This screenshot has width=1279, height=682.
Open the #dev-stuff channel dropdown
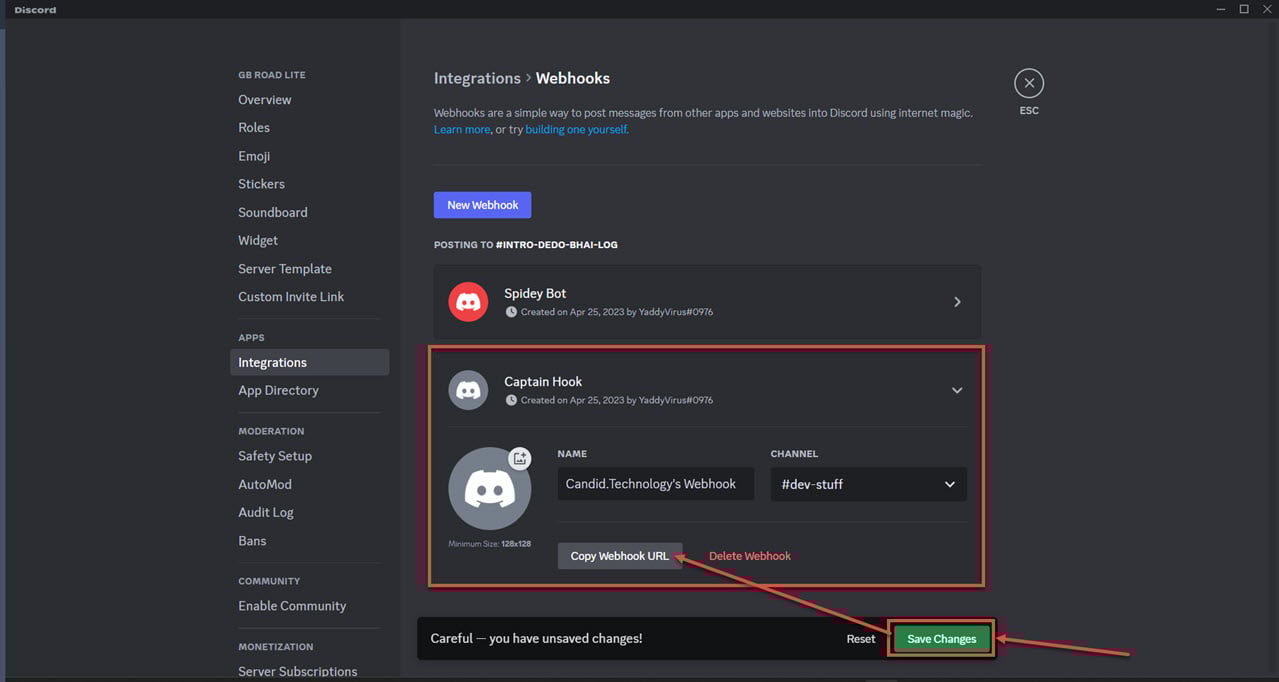(868, 484)
